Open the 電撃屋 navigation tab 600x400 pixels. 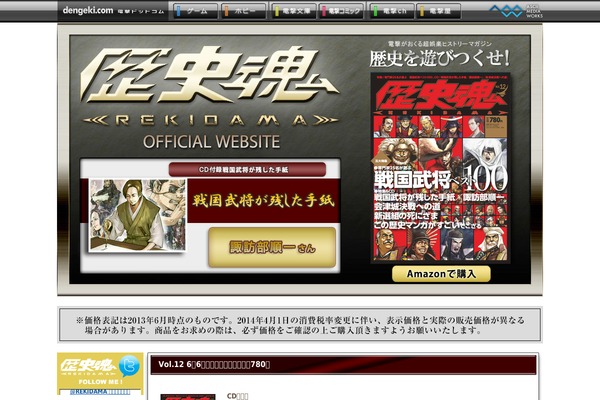point(439,11)
